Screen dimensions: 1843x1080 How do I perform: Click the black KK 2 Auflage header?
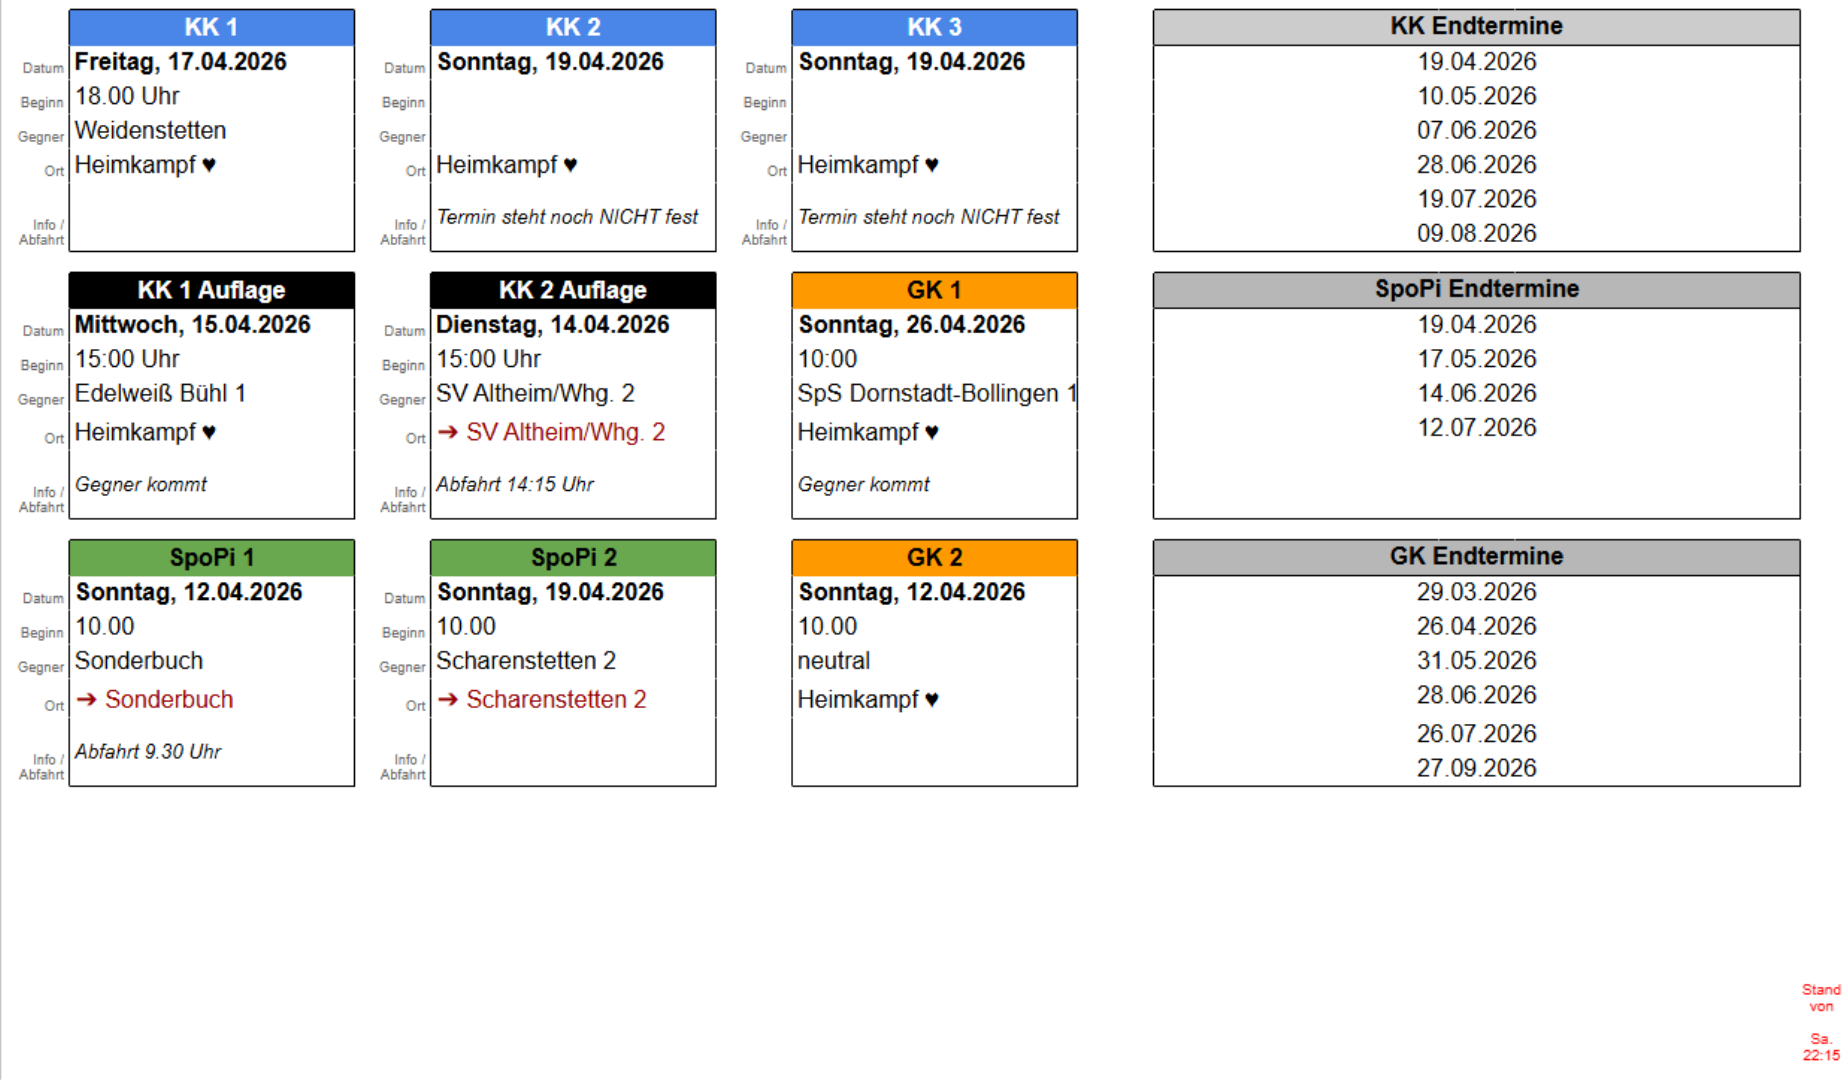coord(573,290)
